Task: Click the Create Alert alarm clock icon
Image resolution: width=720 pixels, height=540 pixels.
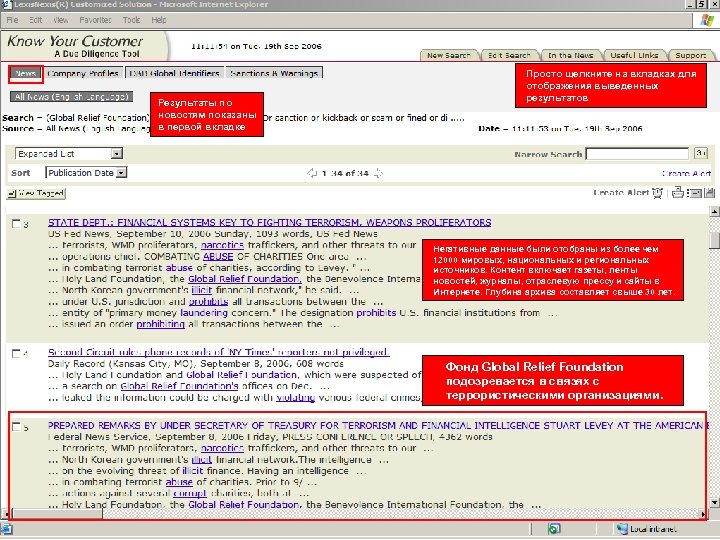Action: tap(658, 193)
